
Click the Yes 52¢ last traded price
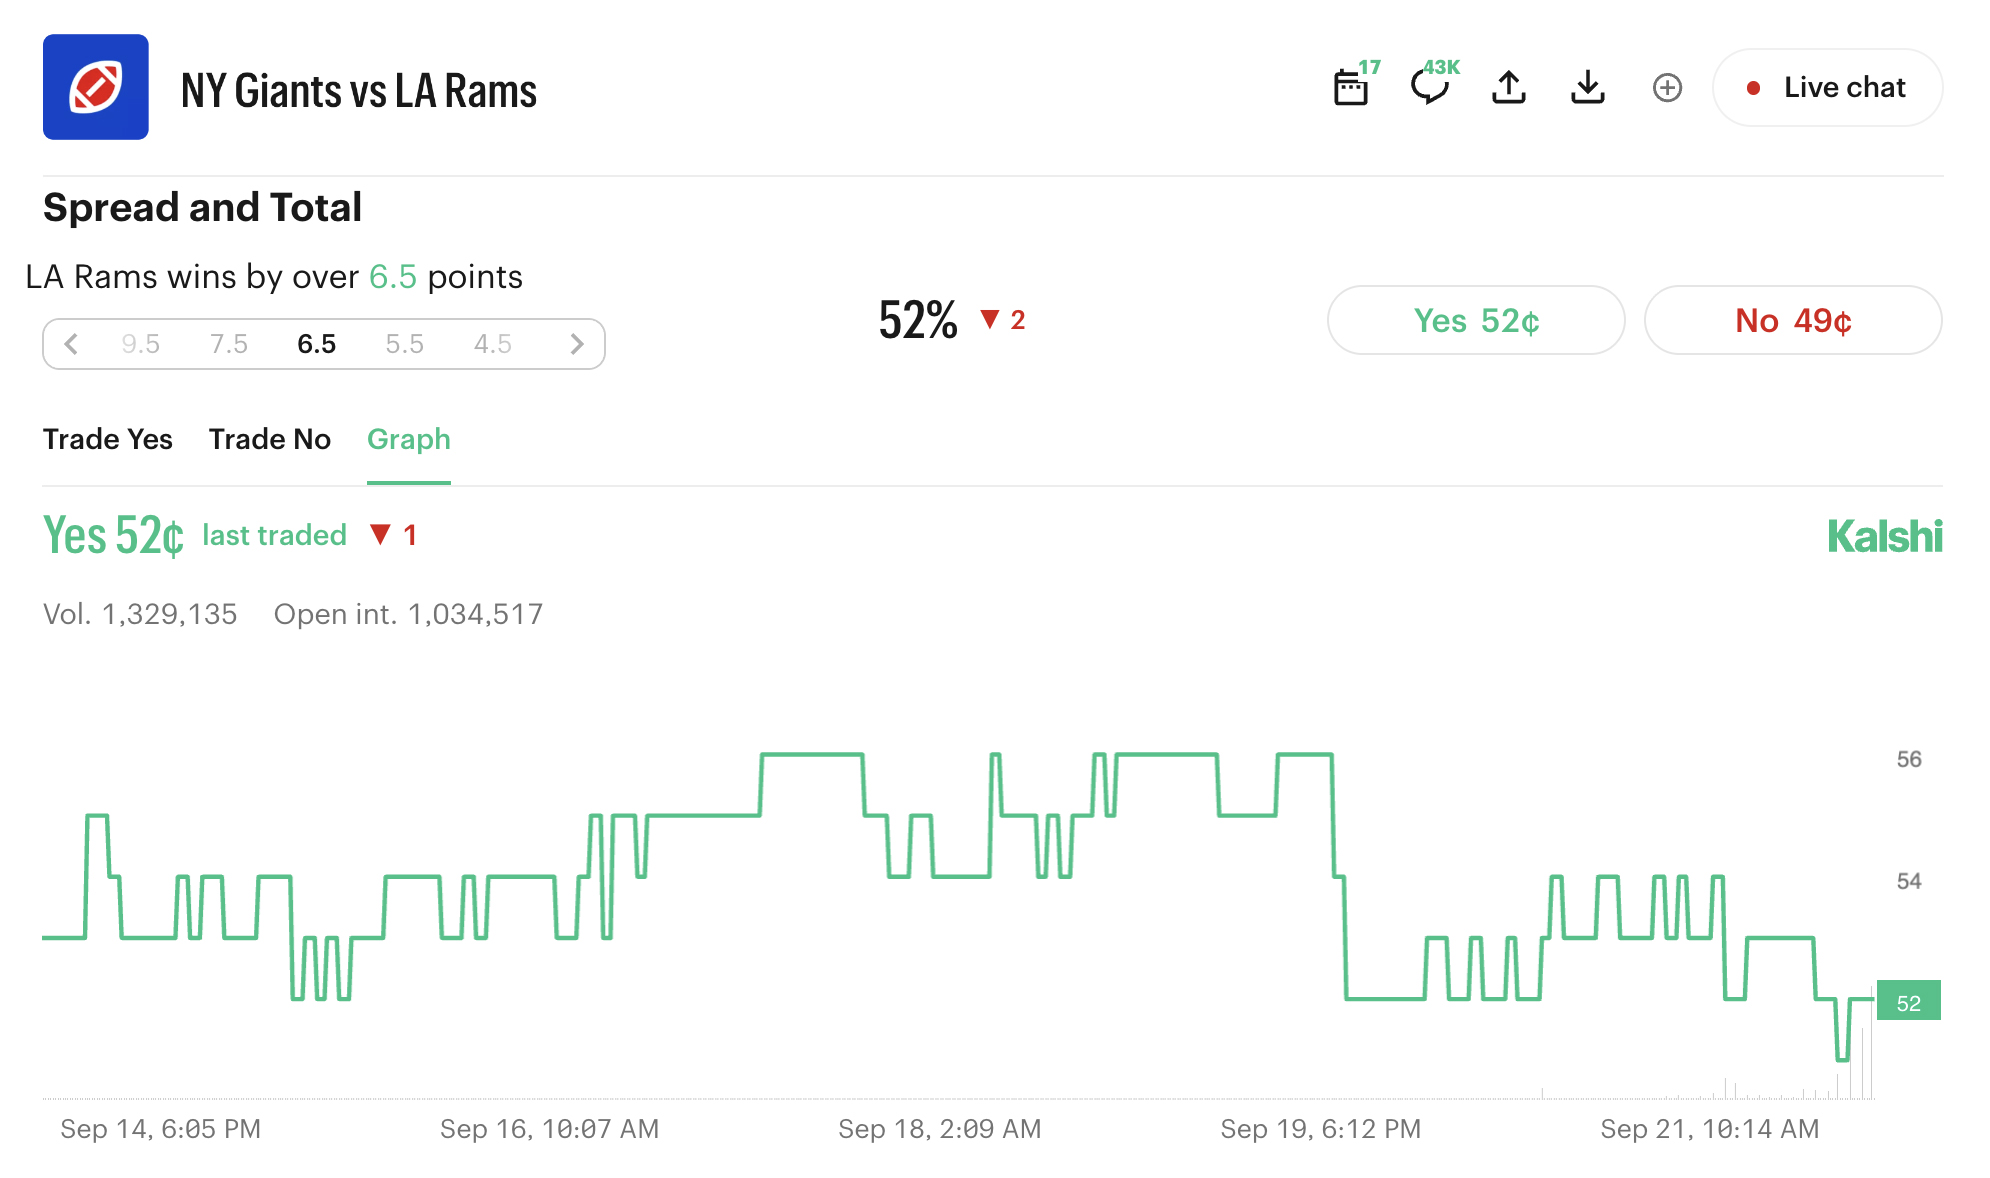pos(114,535)
